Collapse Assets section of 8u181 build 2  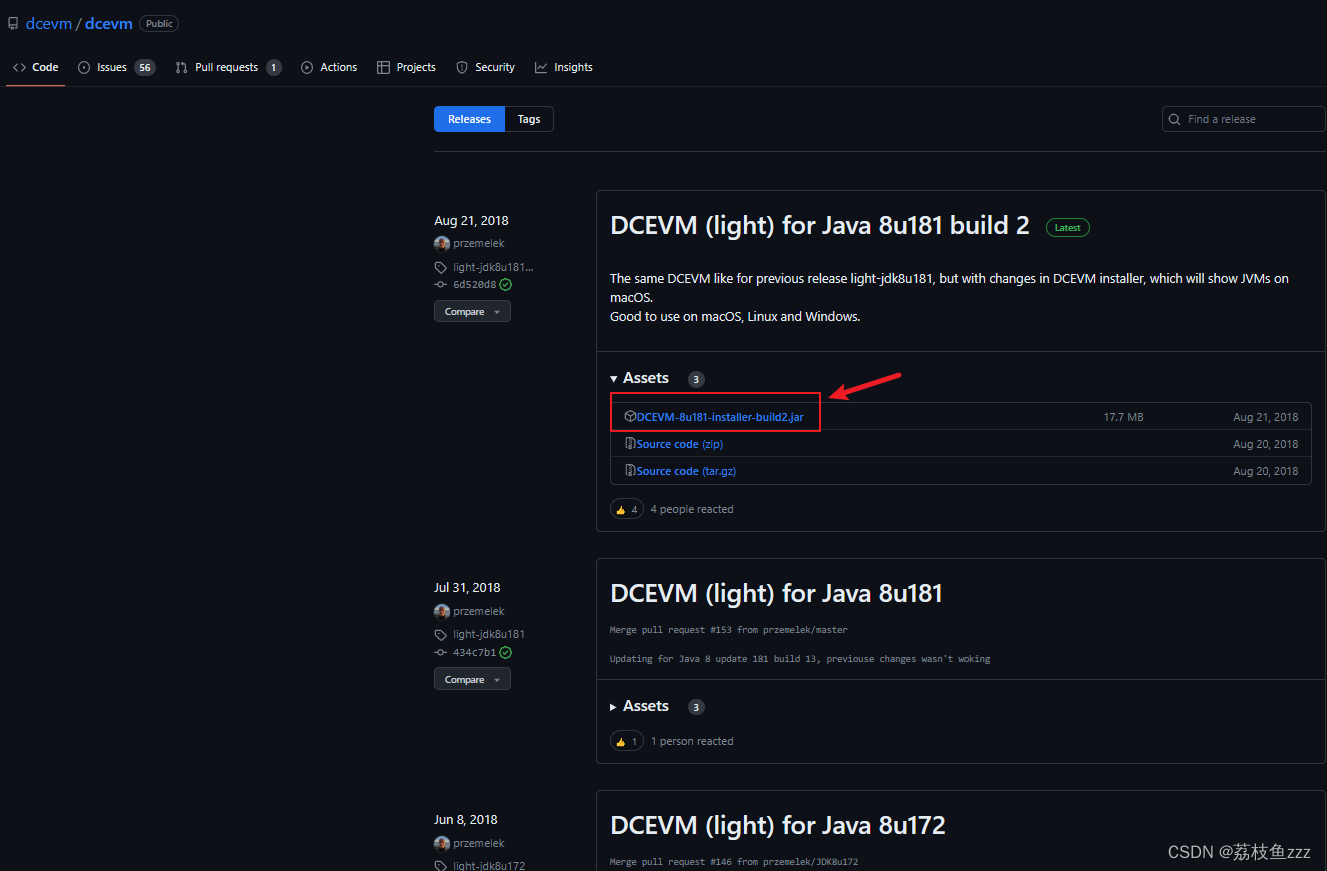[x=639, y=378]
